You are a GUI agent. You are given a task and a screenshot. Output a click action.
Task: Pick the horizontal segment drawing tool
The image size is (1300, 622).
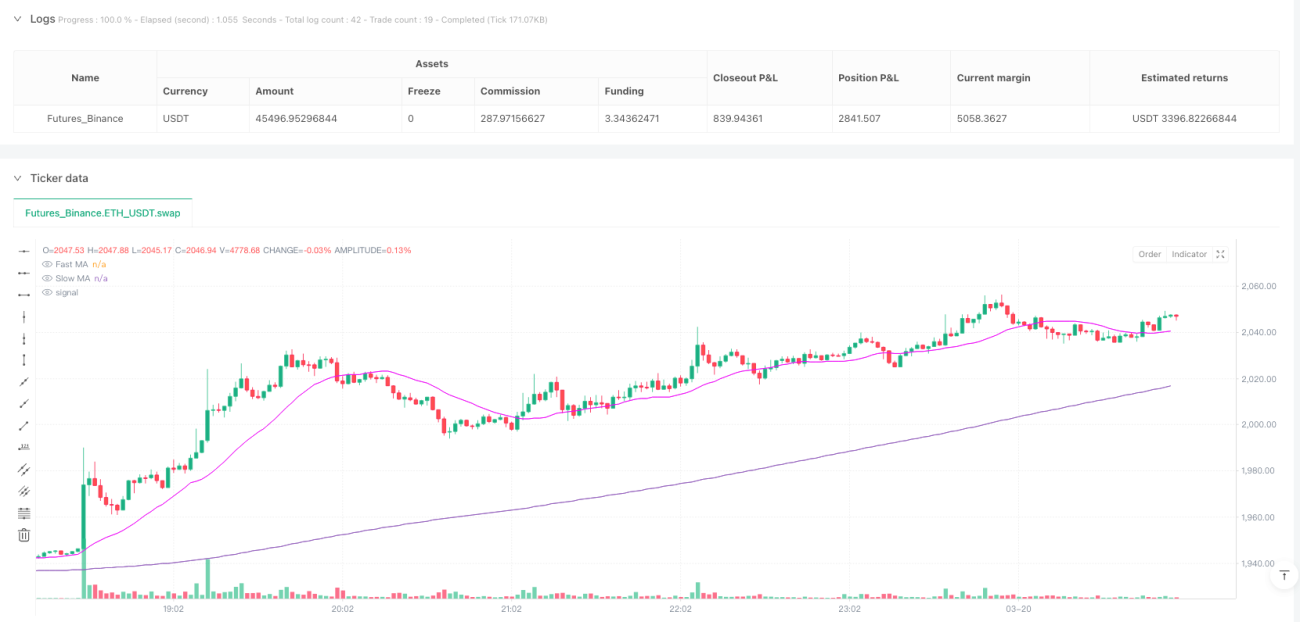(24, 295)
